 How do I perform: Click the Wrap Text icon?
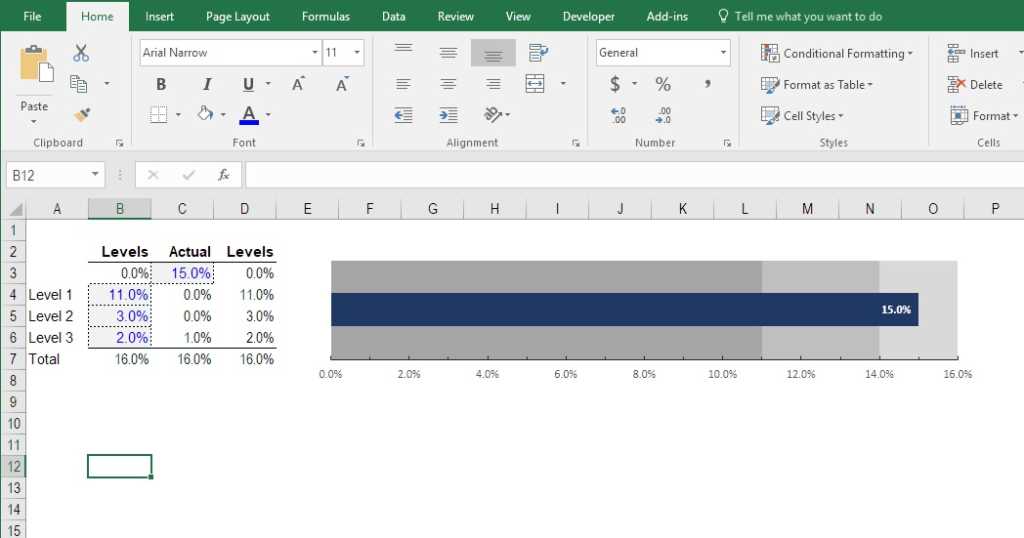coord(538,53)
